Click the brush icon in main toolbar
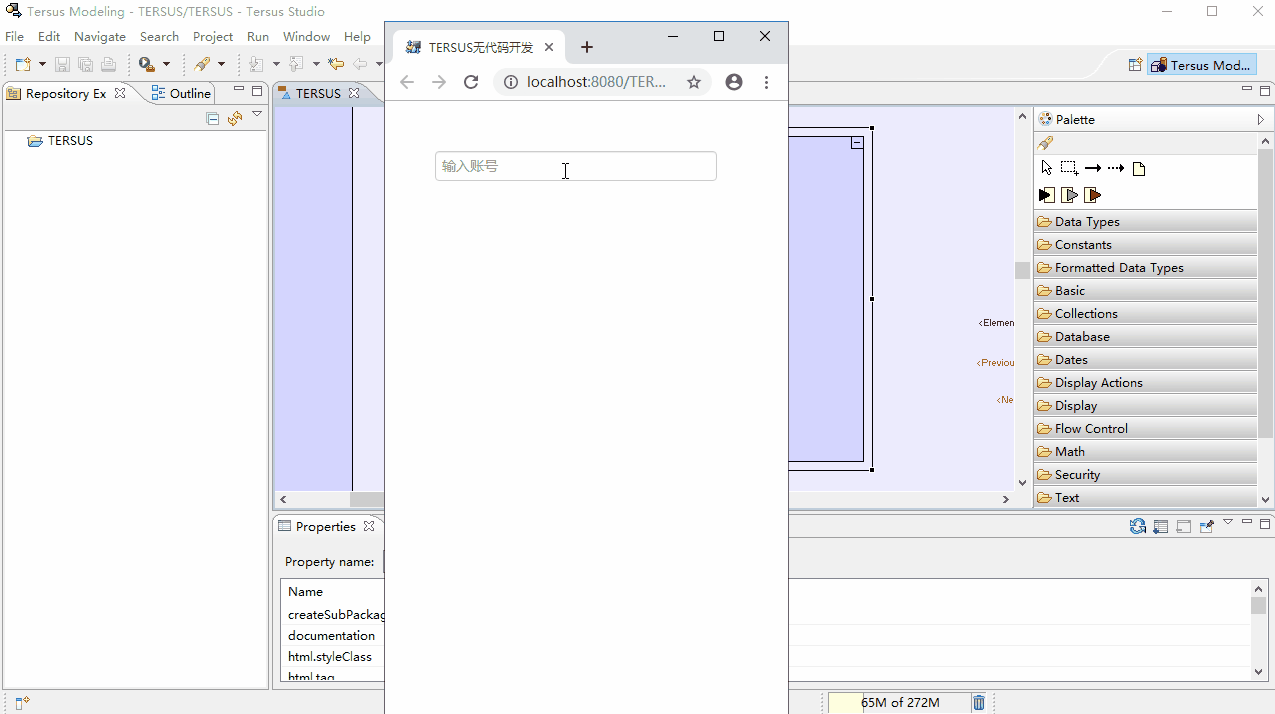Image resolution: width=1275 pixels, height=714 pixels. pyautogui.click(x=202, y=64)
